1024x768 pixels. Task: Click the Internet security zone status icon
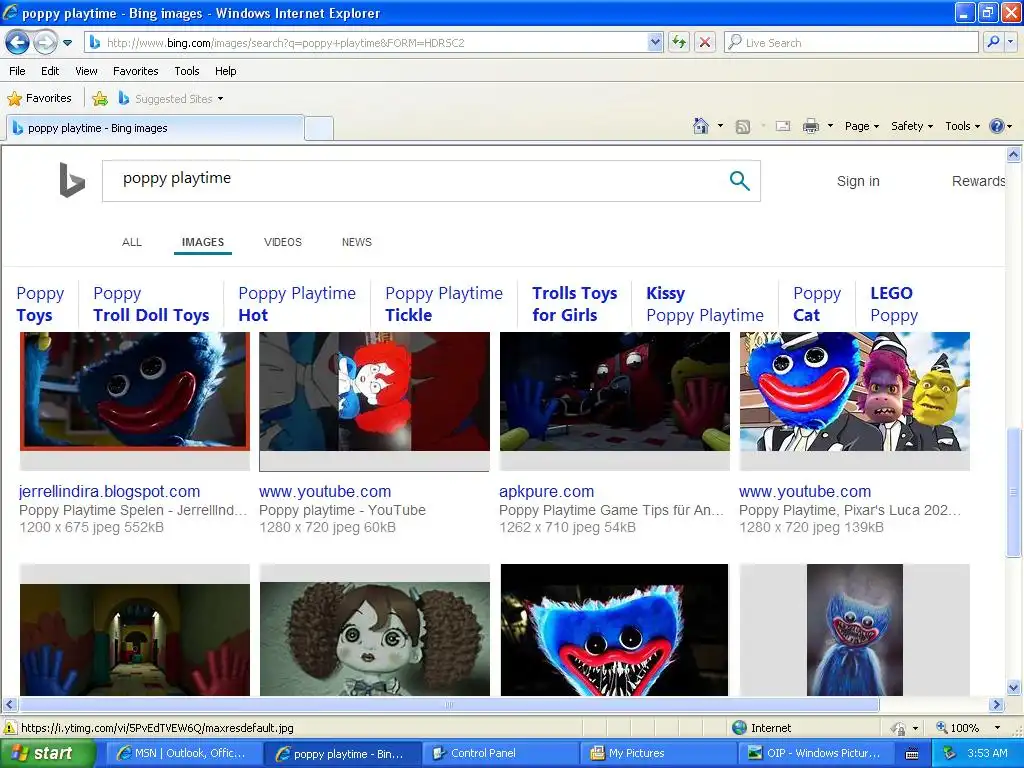[740, 728]
